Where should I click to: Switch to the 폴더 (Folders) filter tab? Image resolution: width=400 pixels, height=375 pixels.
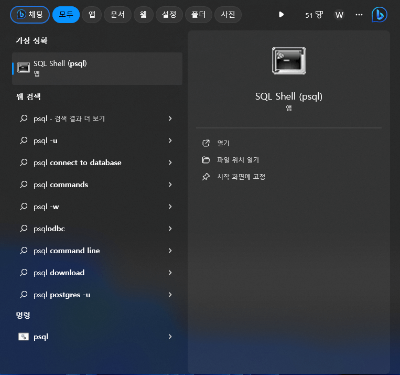(198, 15)
